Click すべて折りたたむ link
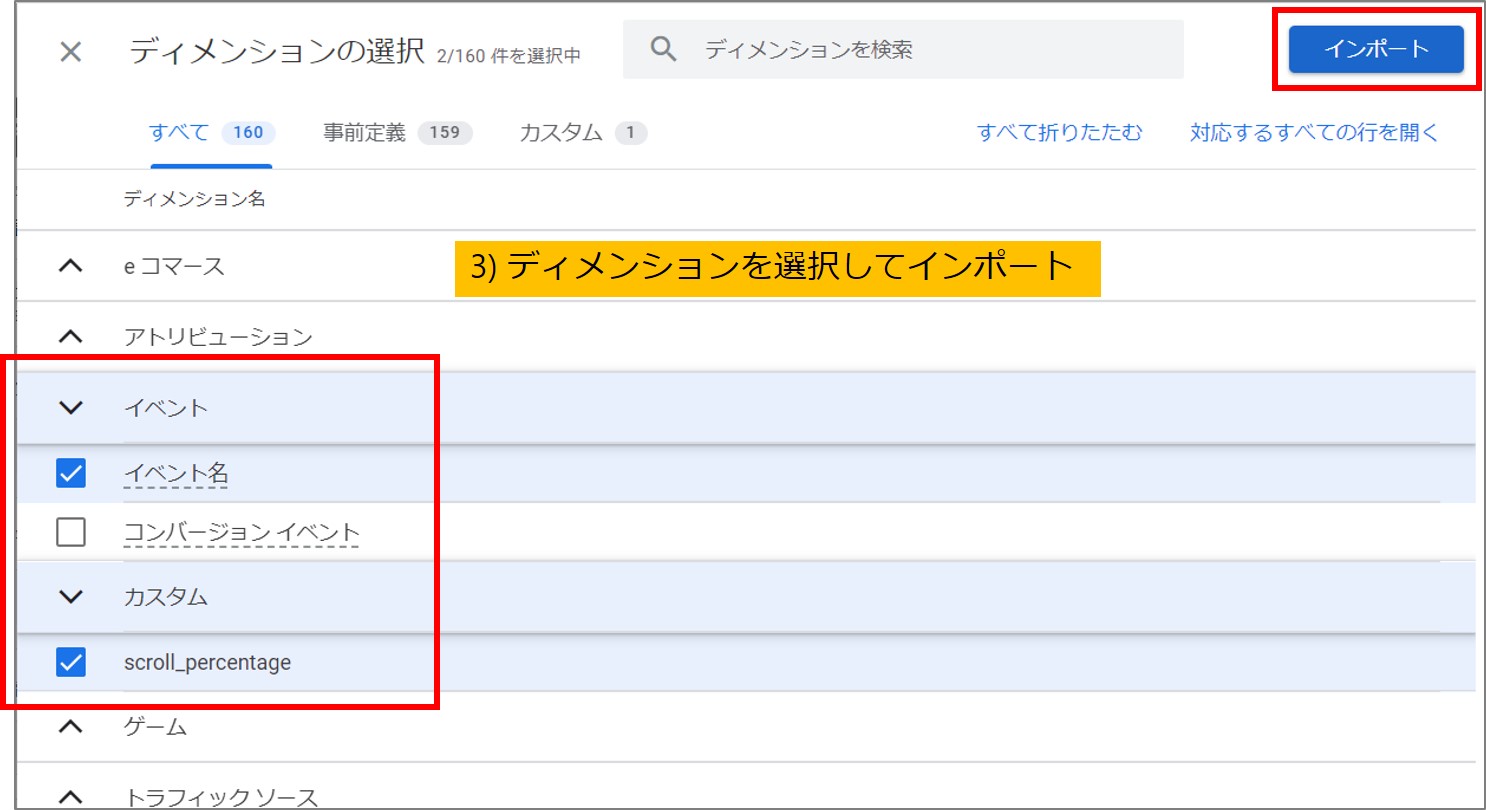1486x810 pixels. point(1059,133)
